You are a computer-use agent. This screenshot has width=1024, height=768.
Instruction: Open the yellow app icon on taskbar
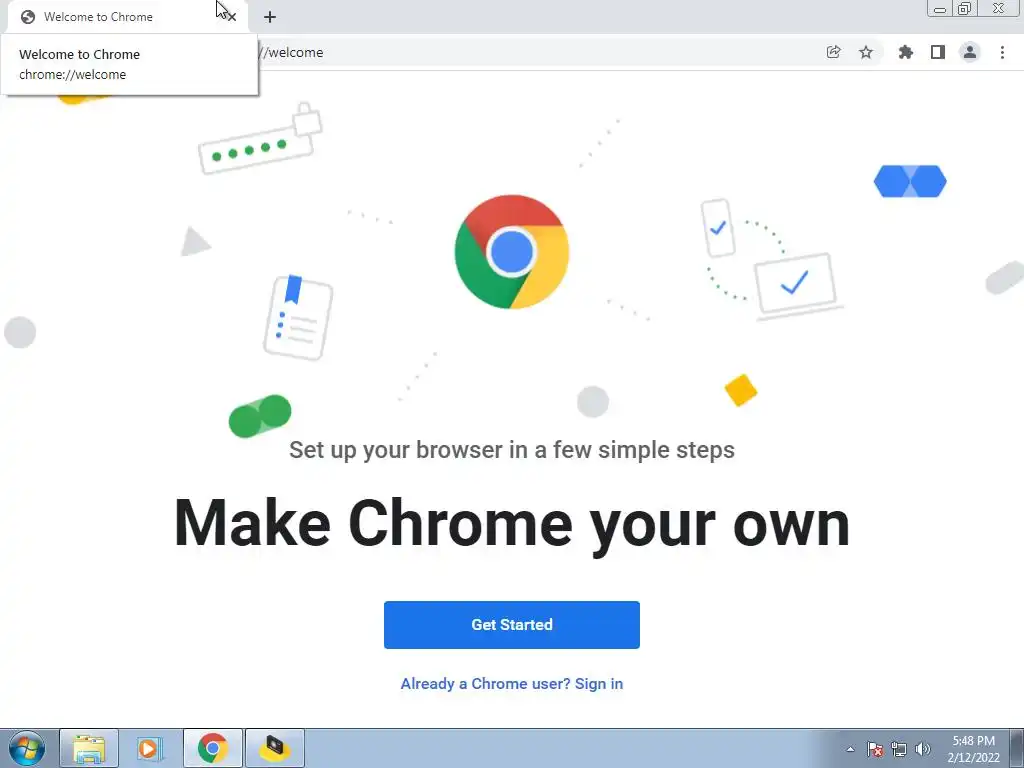click(275, 748)
